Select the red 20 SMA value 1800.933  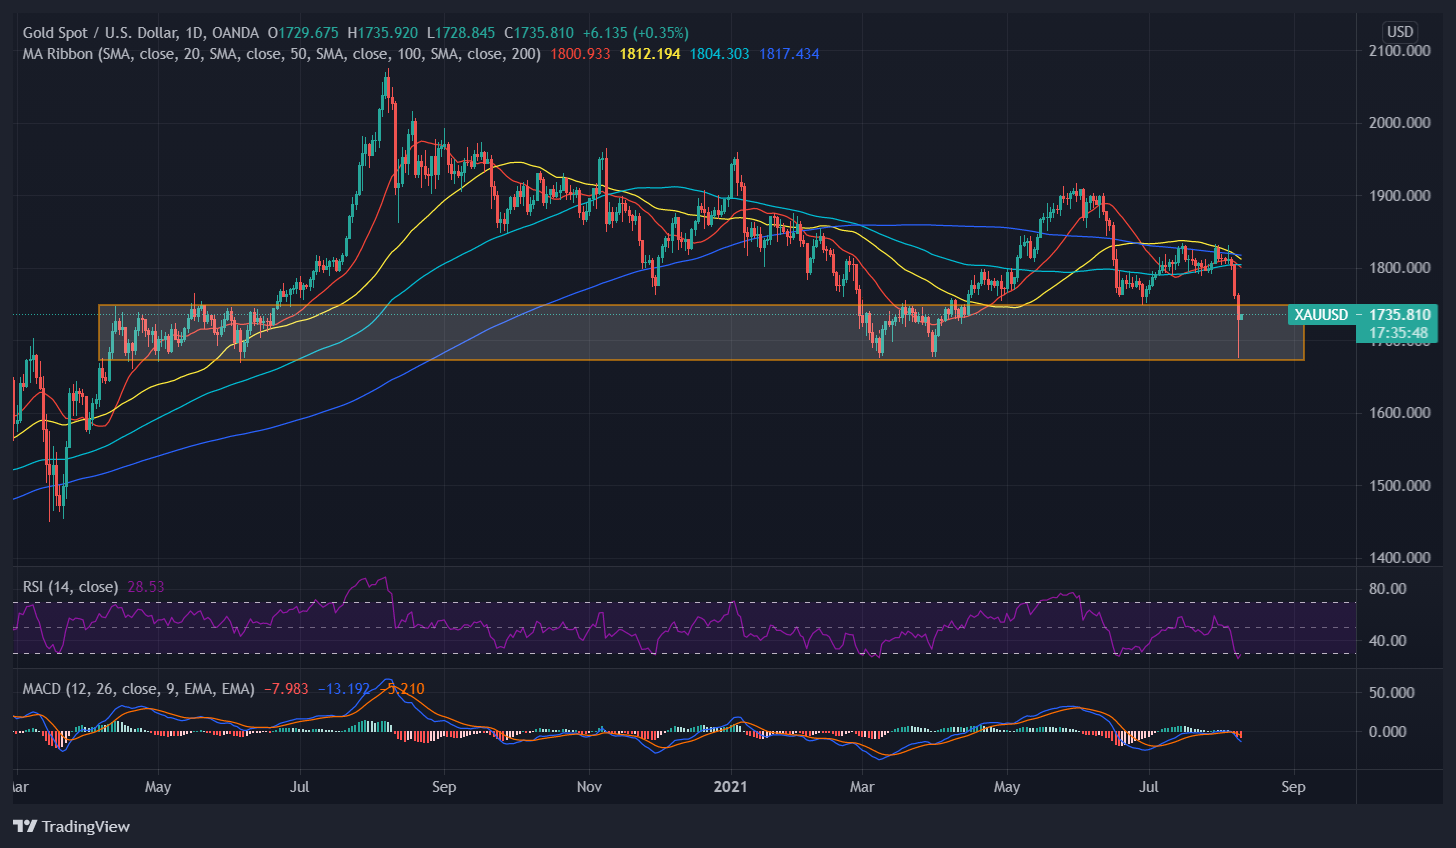click(x=580, y=54)
